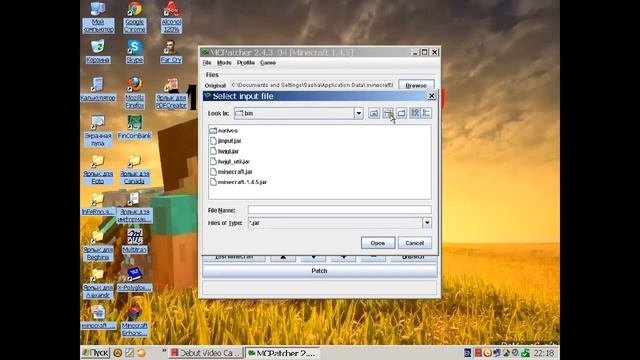
Task: Click the Browse button in MCPatcher
Action: 416,85
